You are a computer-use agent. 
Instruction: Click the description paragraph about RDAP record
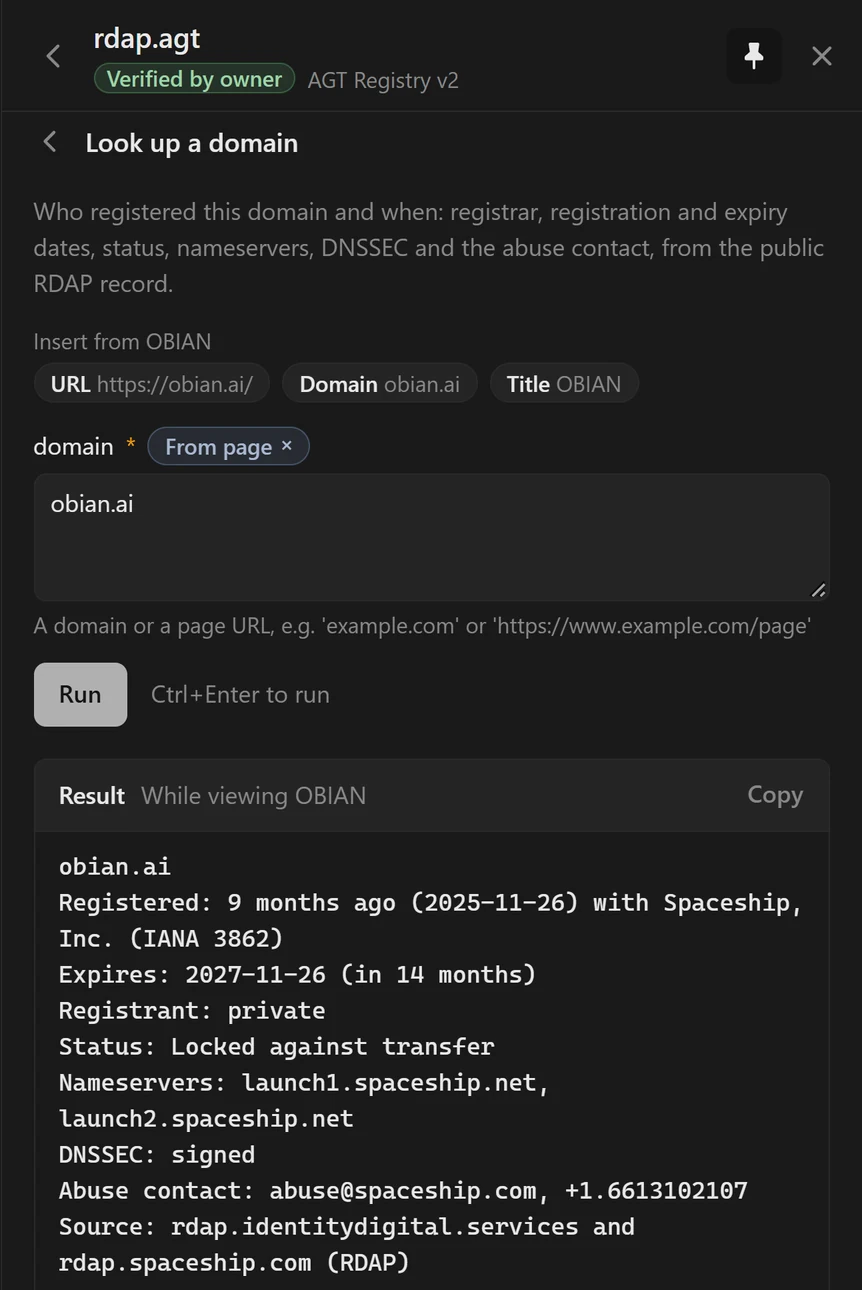[429, 248]
